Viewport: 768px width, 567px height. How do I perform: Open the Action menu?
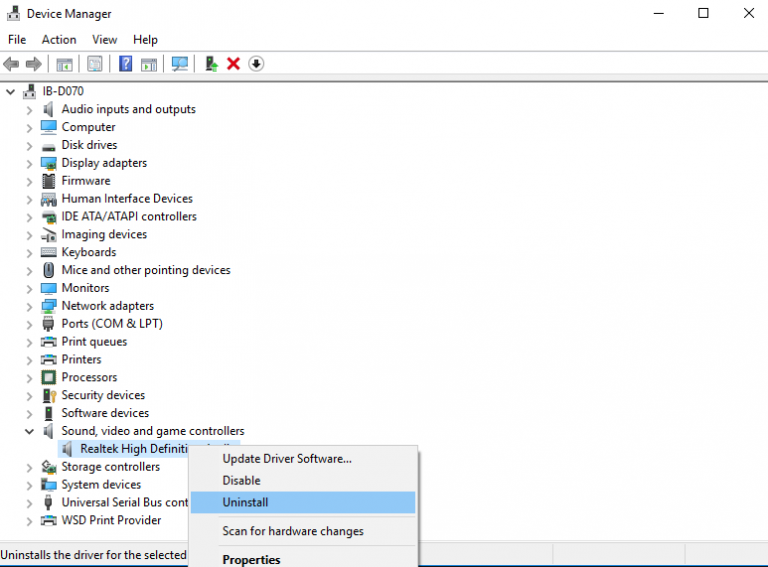point(59,40)
